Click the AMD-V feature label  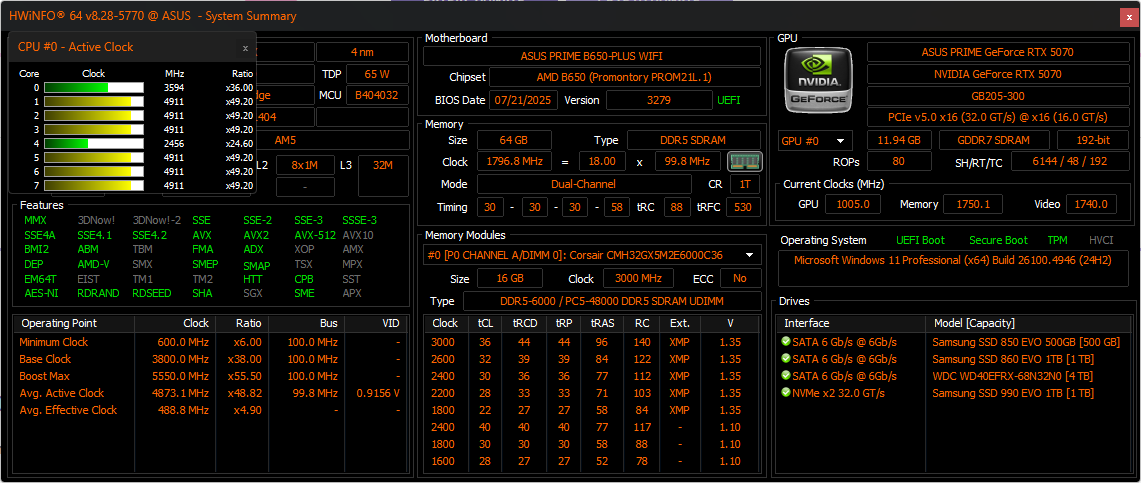[x=93, y=264]
